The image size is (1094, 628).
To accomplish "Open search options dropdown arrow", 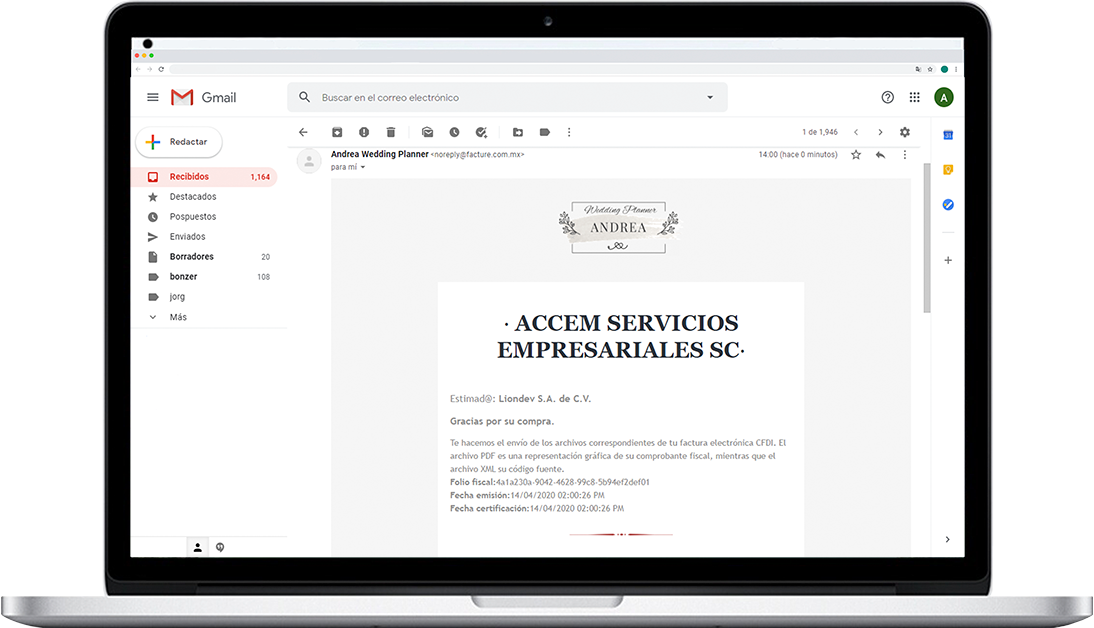I will 710,98.
